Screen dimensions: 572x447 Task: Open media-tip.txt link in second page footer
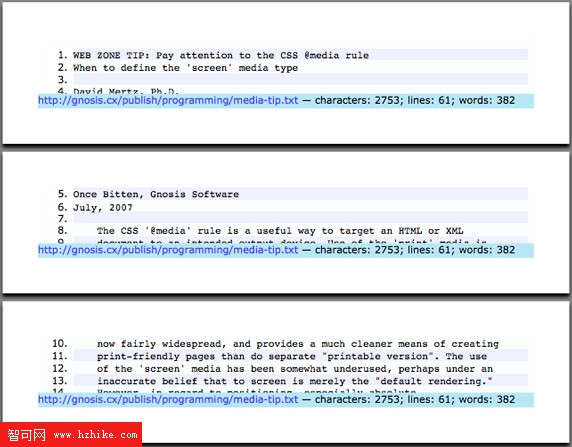(x=168, y=250)
